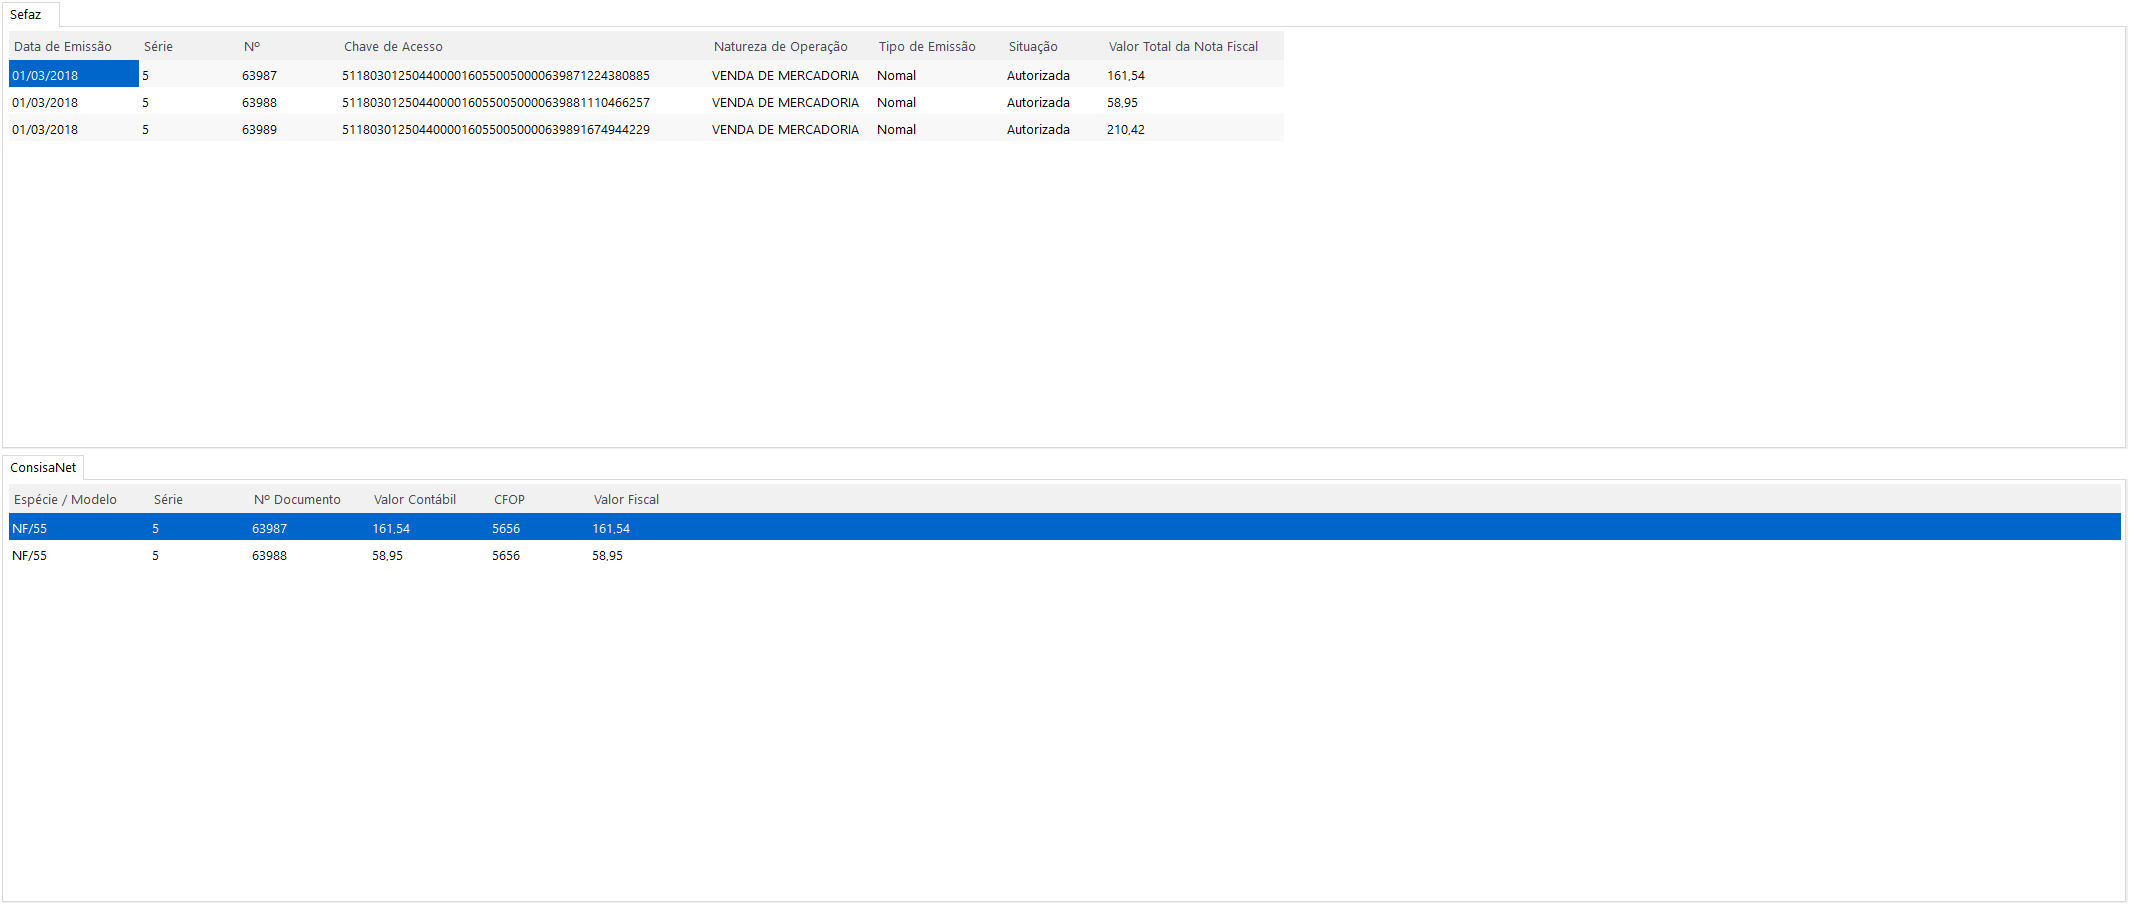Click the Tipo de Emissão column header
Screen dimensions: 2129x904
[x=927, y=47]
